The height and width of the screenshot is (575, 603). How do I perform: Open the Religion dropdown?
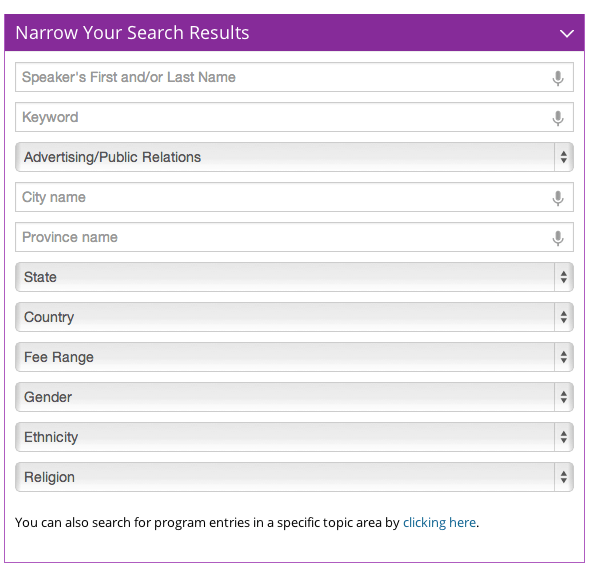[x=294, y=477]
